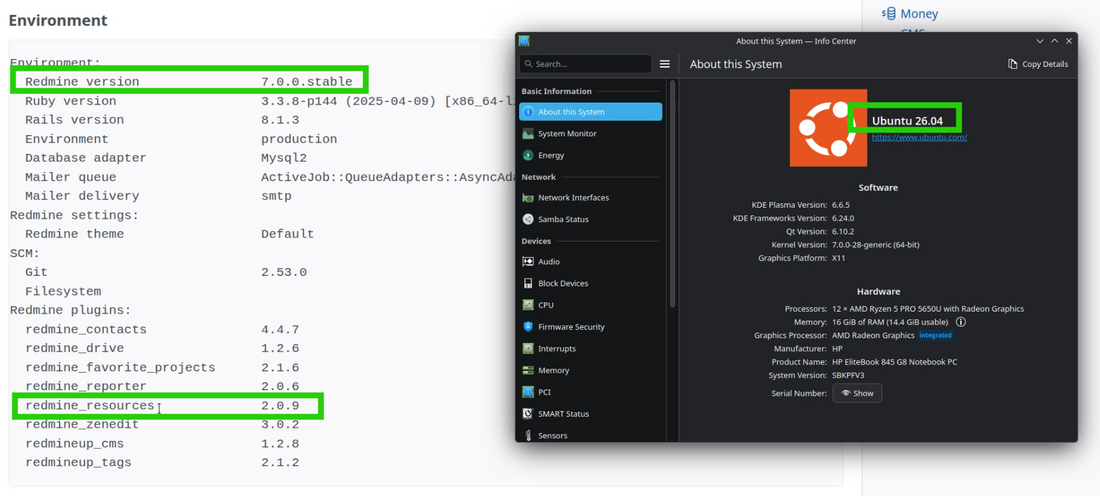
Task: Click the Interrupts icon in sidebar
Action: click(528, 349)
